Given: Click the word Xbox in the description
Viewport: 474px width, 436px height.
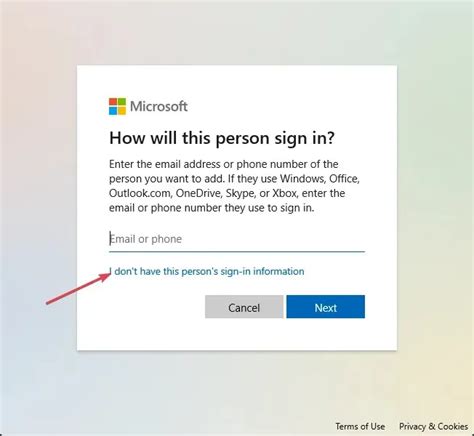Looking at the screenshot, I should click(x=285, y=193).
